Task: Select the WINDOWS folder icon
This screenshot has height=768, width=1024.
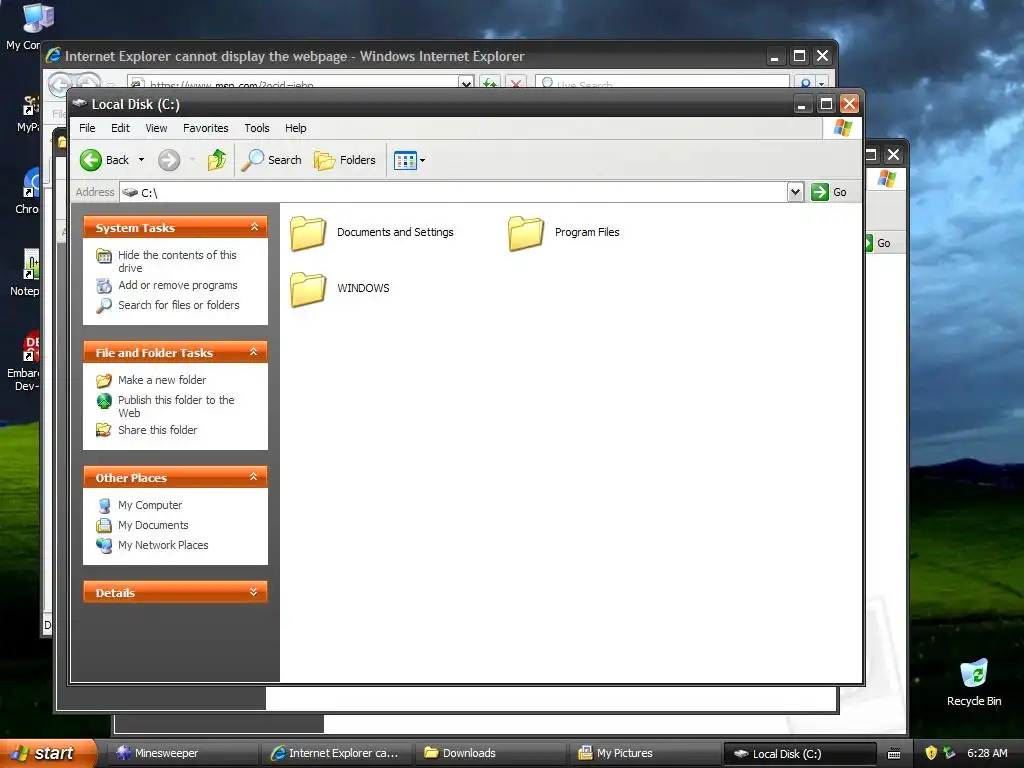Action: pyautogui.click(x=308, y=289)
